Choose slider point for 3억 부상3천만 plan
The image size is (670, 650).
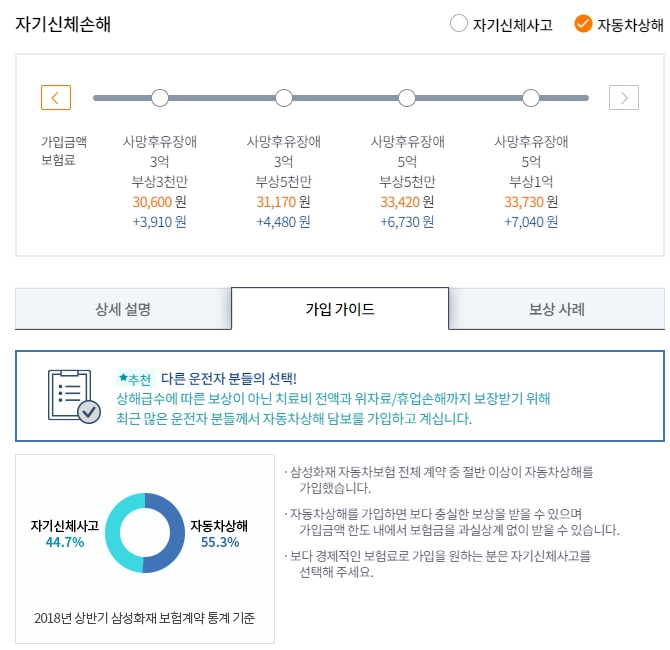tap(160, 98)
